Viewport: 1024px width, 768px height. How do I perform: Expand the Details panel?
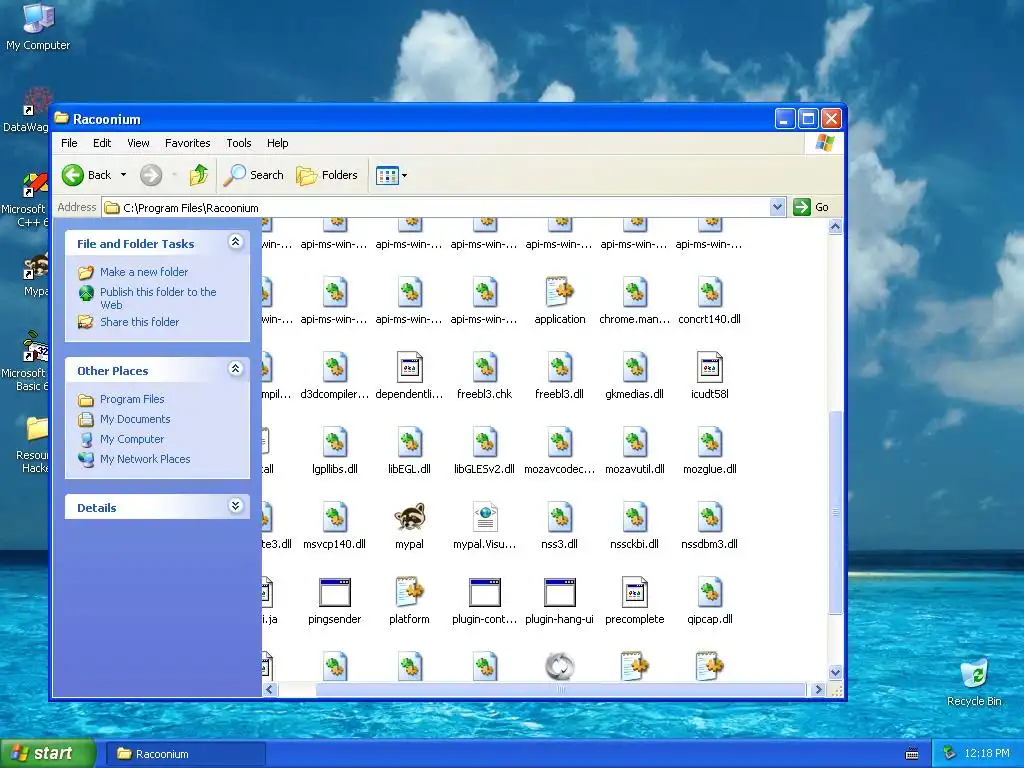pyautogui.click(x=236, y=506)
